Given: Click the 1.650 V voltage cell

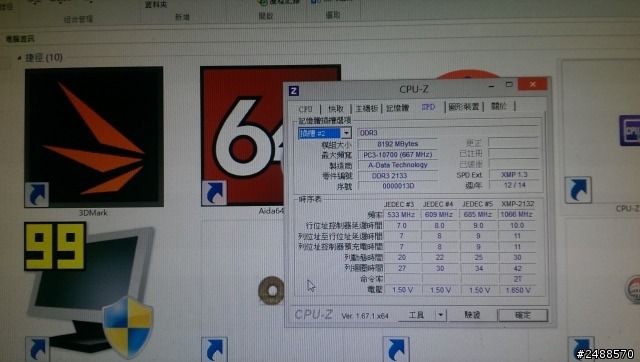Looking at the screenshot, I should 518,290.
